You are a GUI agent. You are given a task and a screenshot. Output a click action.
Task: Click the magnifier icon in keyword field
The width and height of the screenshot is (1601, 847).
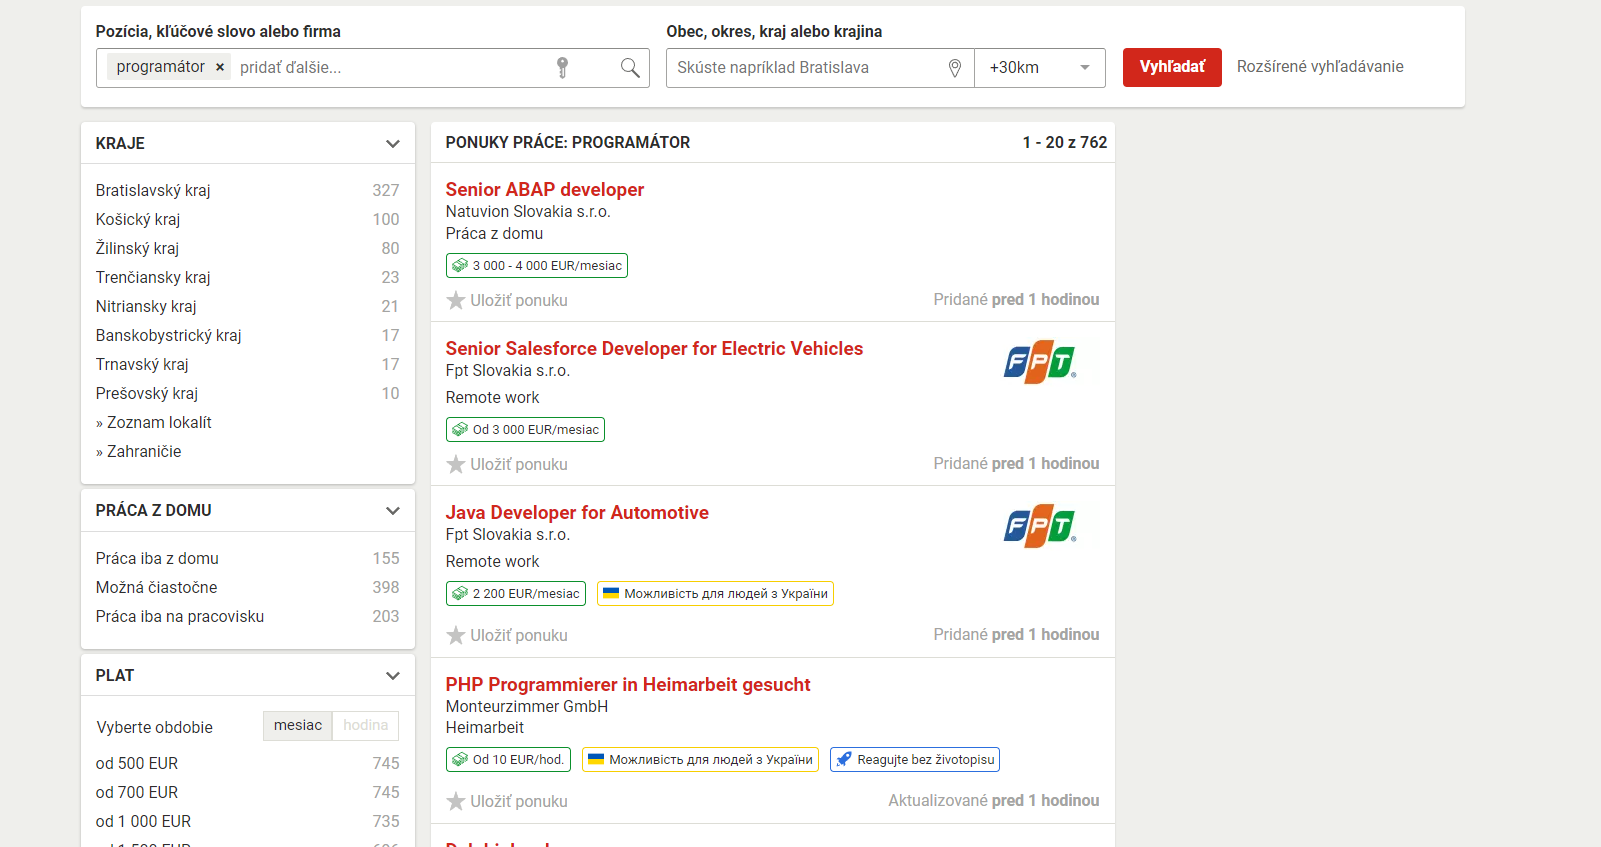point(630,67)
